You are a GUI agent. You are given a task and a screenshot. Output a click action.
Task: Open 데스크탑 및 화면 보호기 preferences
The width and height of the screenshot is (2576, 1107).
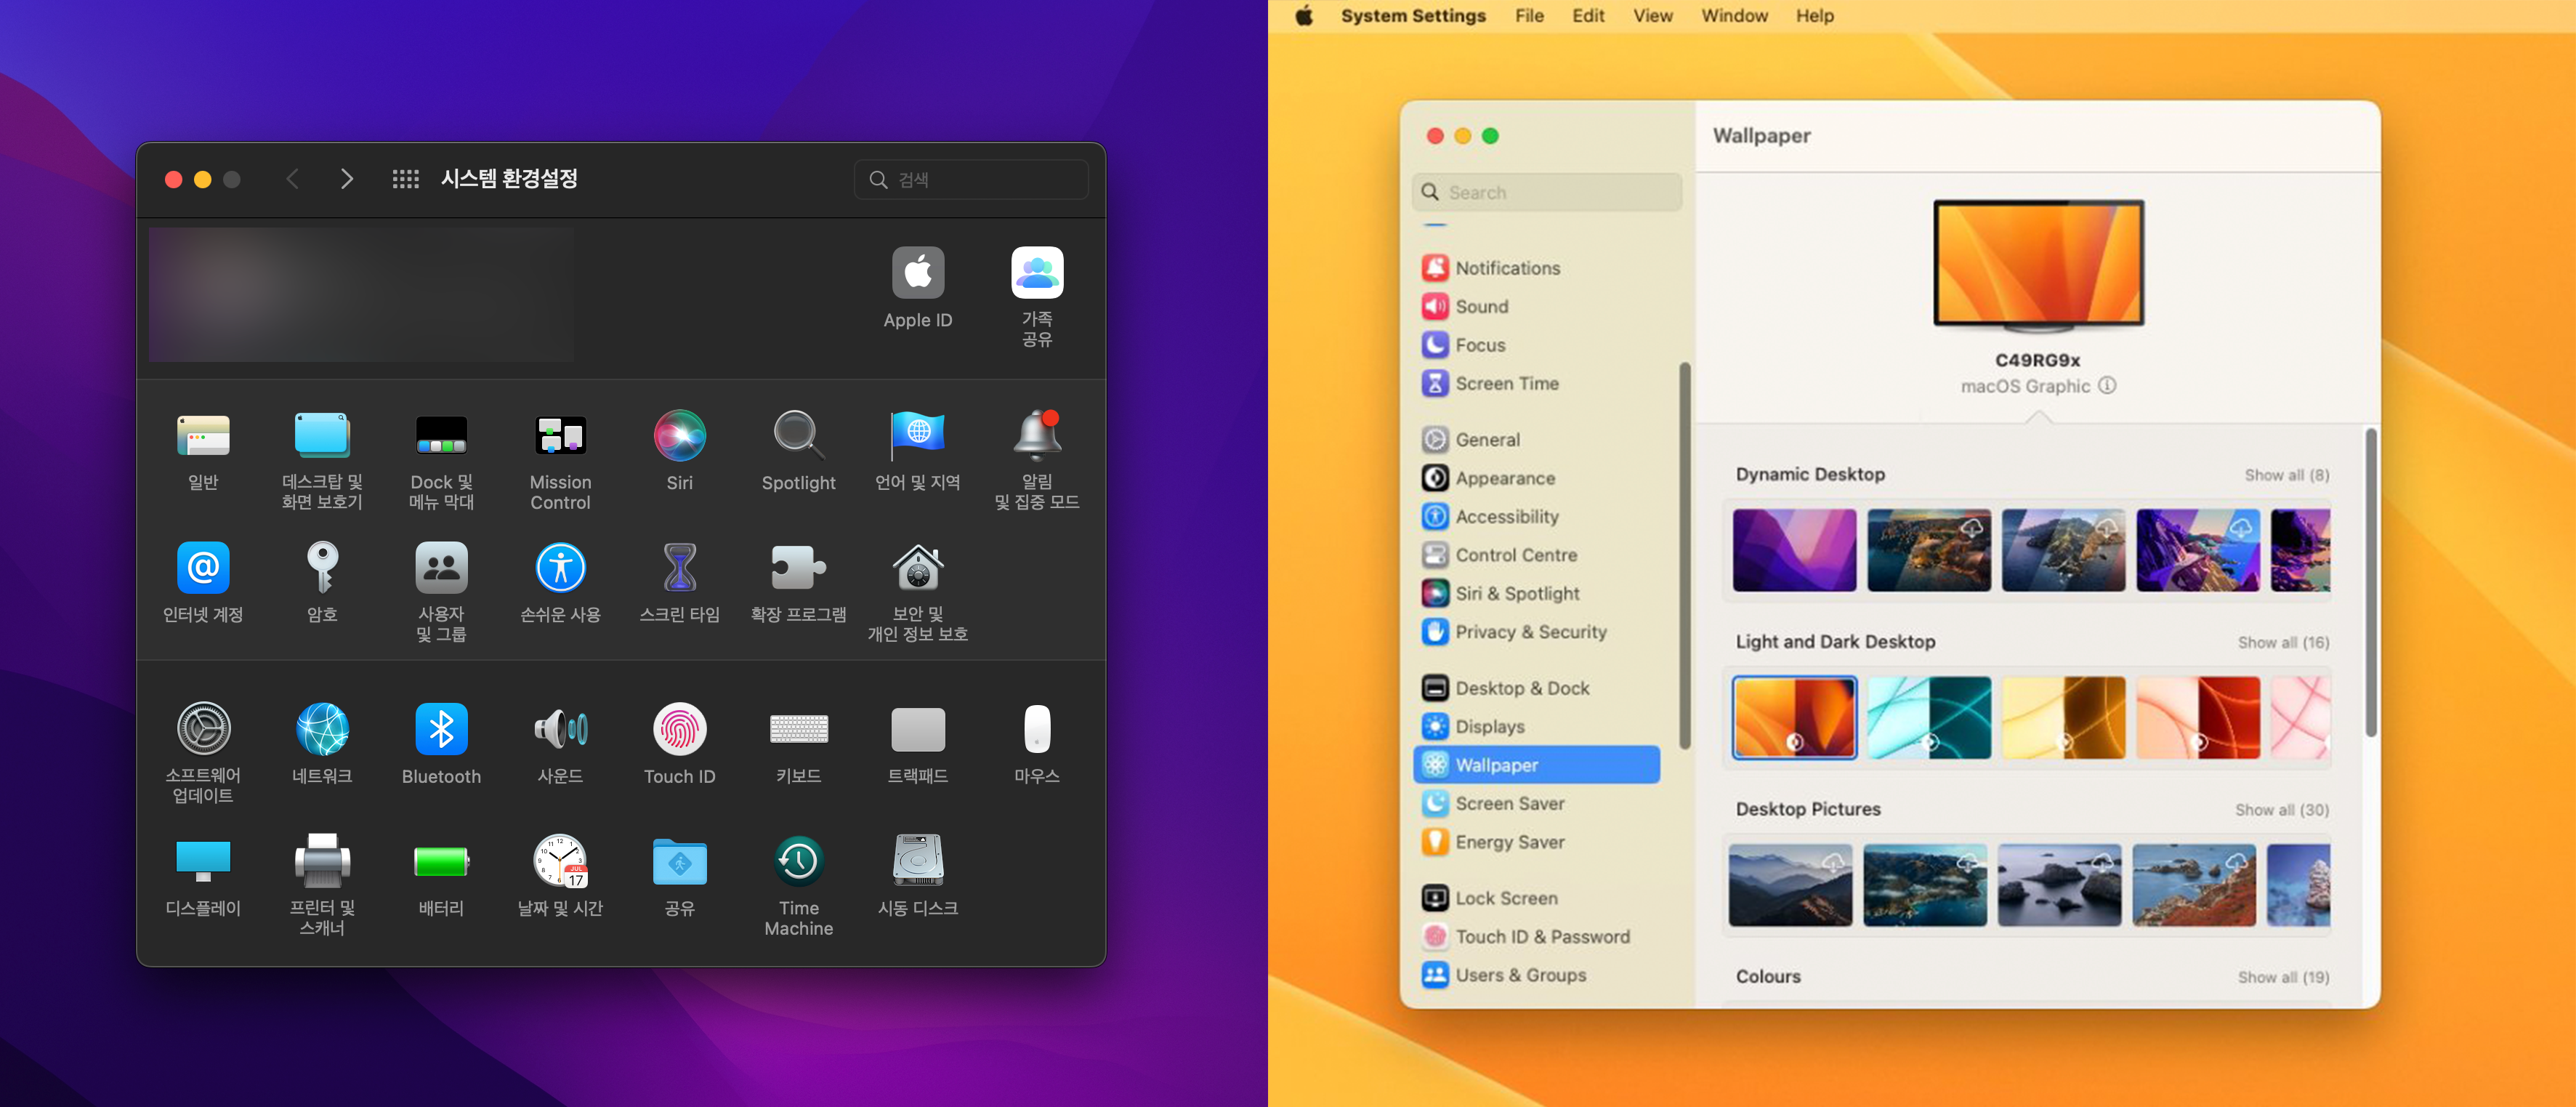(322, 435)
